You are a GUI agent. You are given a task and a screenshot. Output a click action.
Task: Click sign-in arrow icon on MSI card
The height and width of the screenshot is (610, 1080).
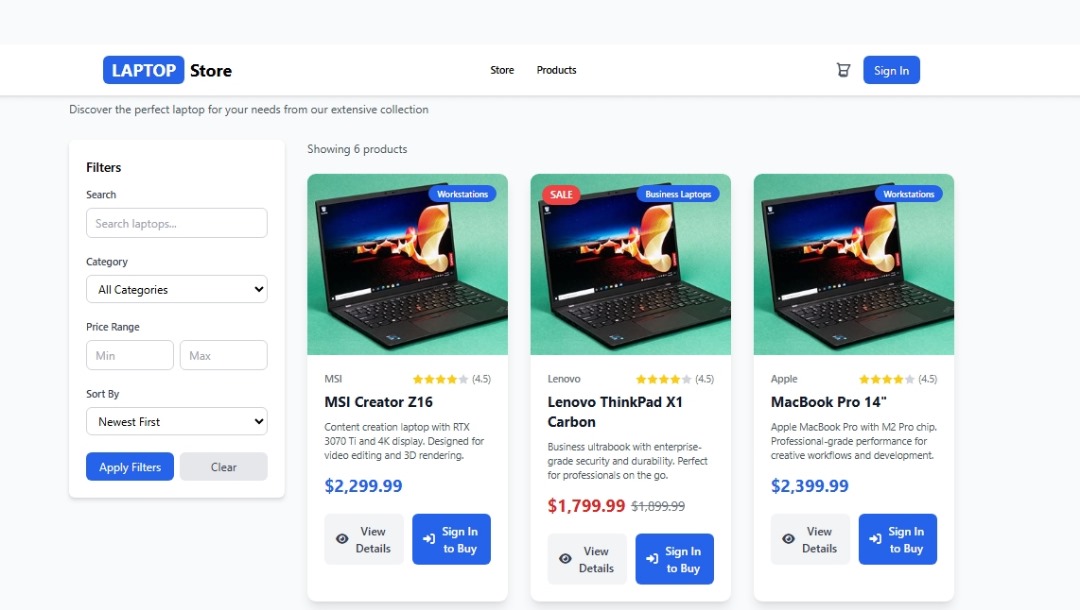(x=429, y=539)
